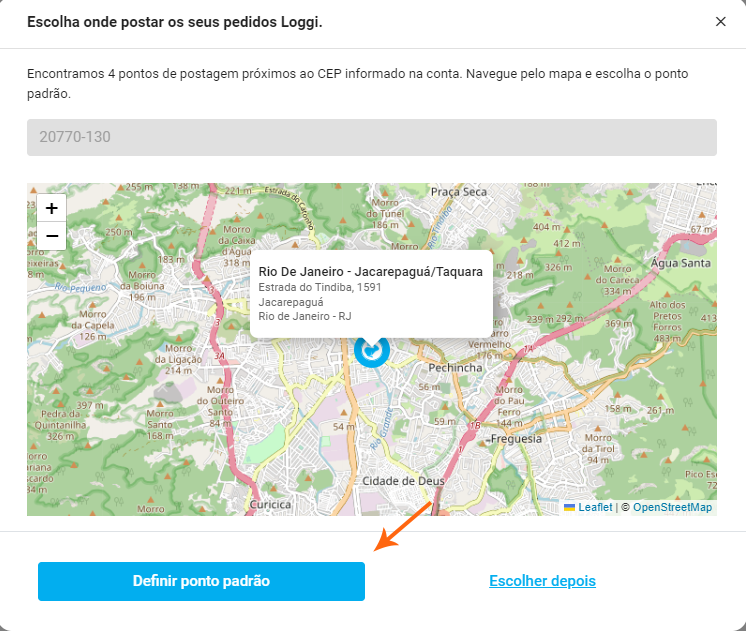746x631 pixels.
Task: Choose the Escolher depois link
Action: pyautogui.click(x=542, y=581)
